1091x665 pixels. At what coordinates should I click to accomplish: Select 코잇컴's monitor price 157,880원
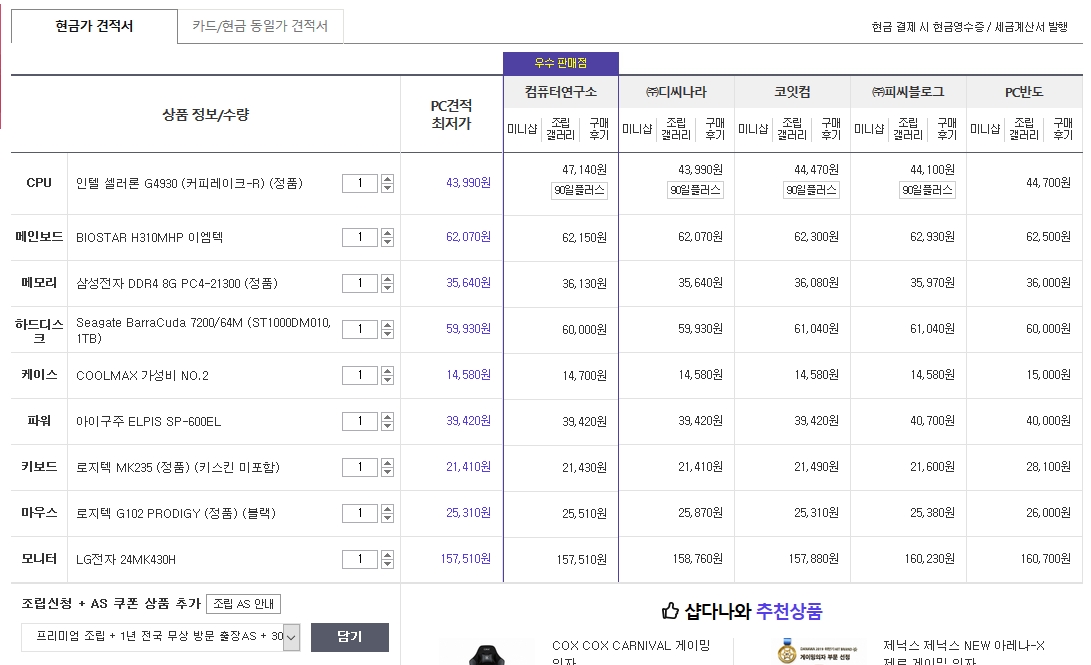[813, 559]
